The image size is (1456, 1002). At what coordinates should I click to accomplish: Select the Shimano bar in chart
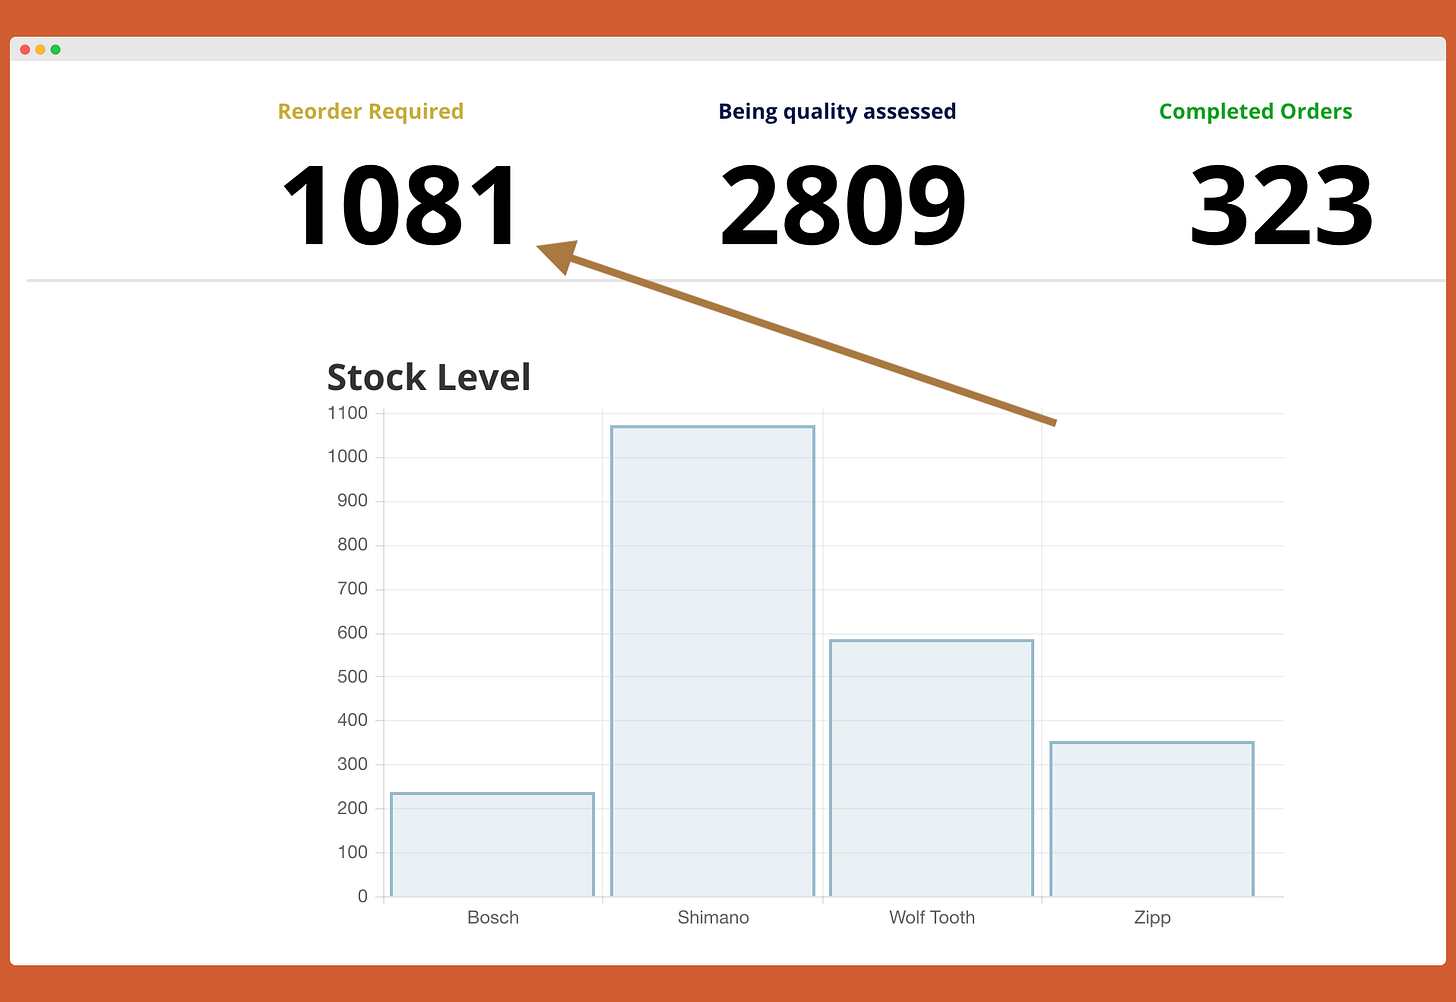tap(713, 661)
